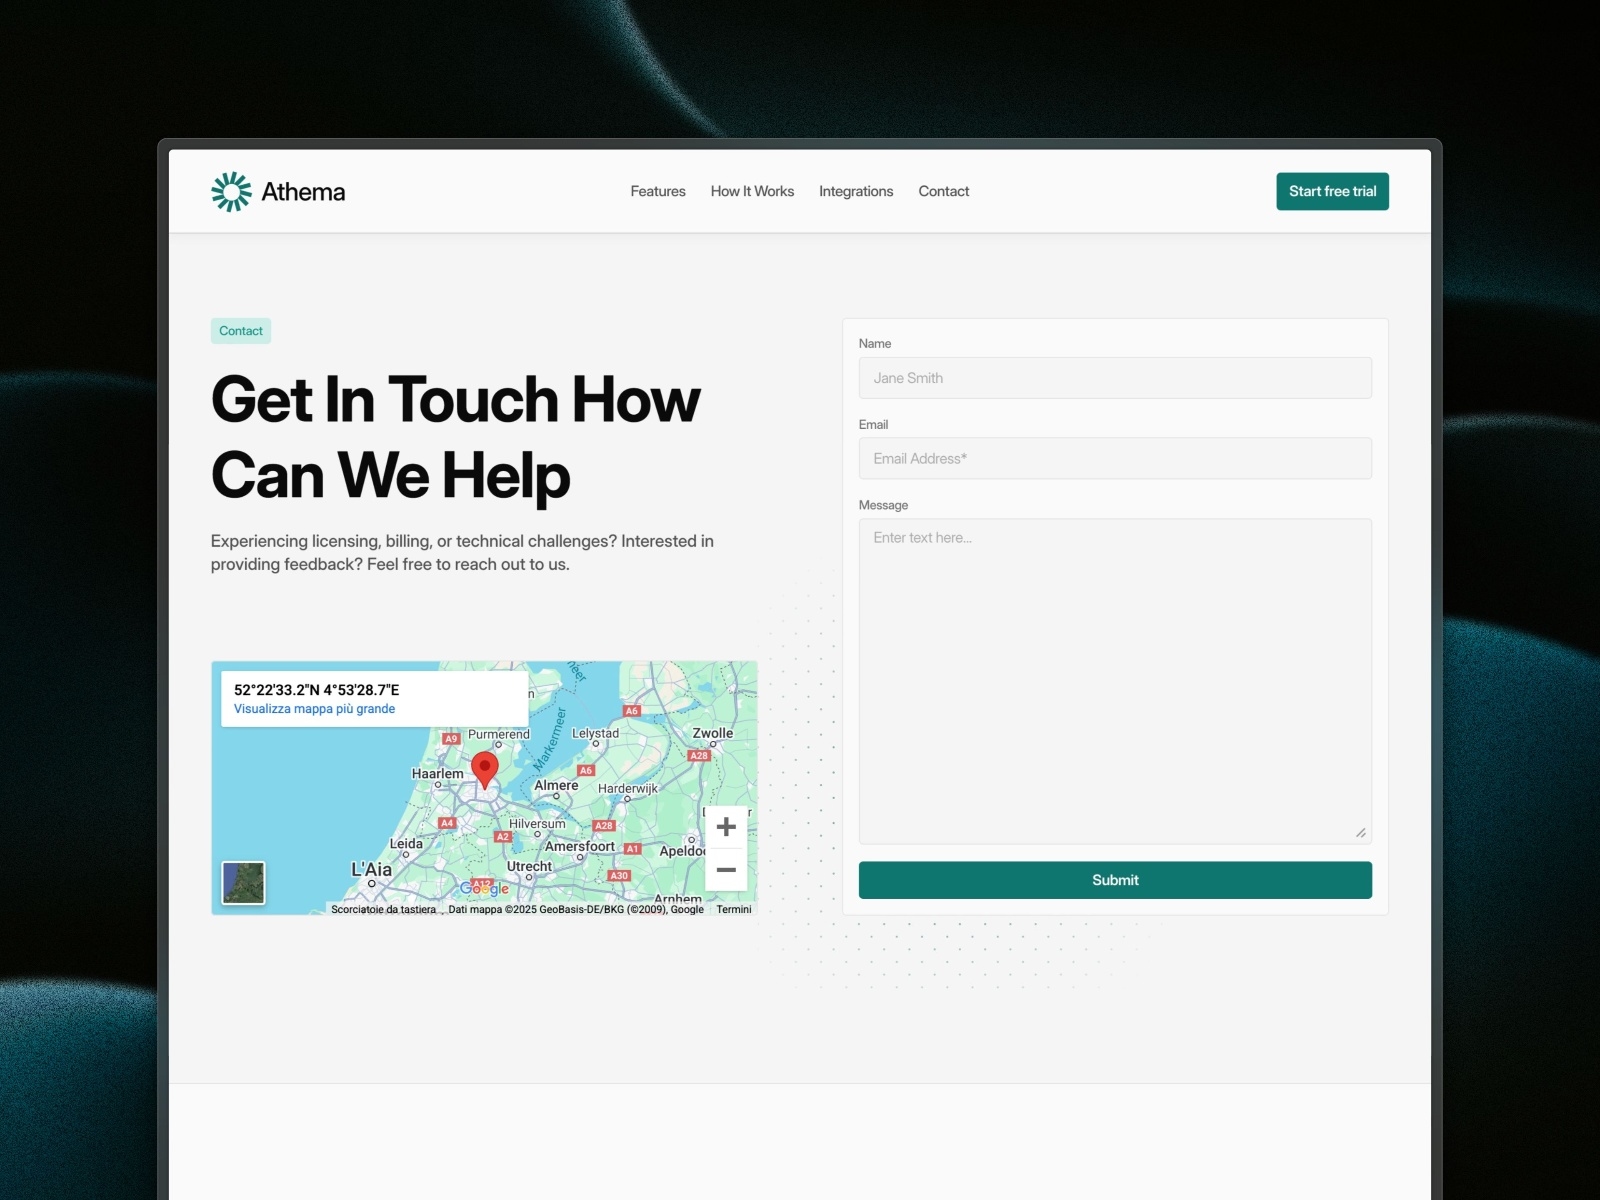Open the How It Works page
The width and height of the screenshot is (1600, 1200).
[752, 191]
